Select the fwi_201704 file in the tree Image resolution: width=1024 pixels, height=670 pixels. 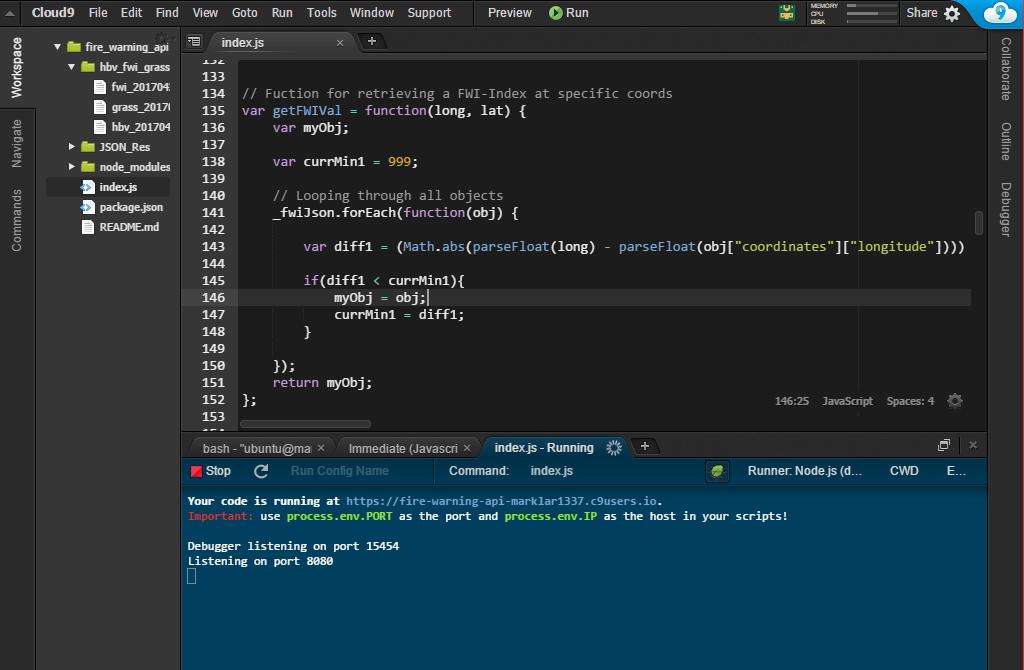point(131,87)
